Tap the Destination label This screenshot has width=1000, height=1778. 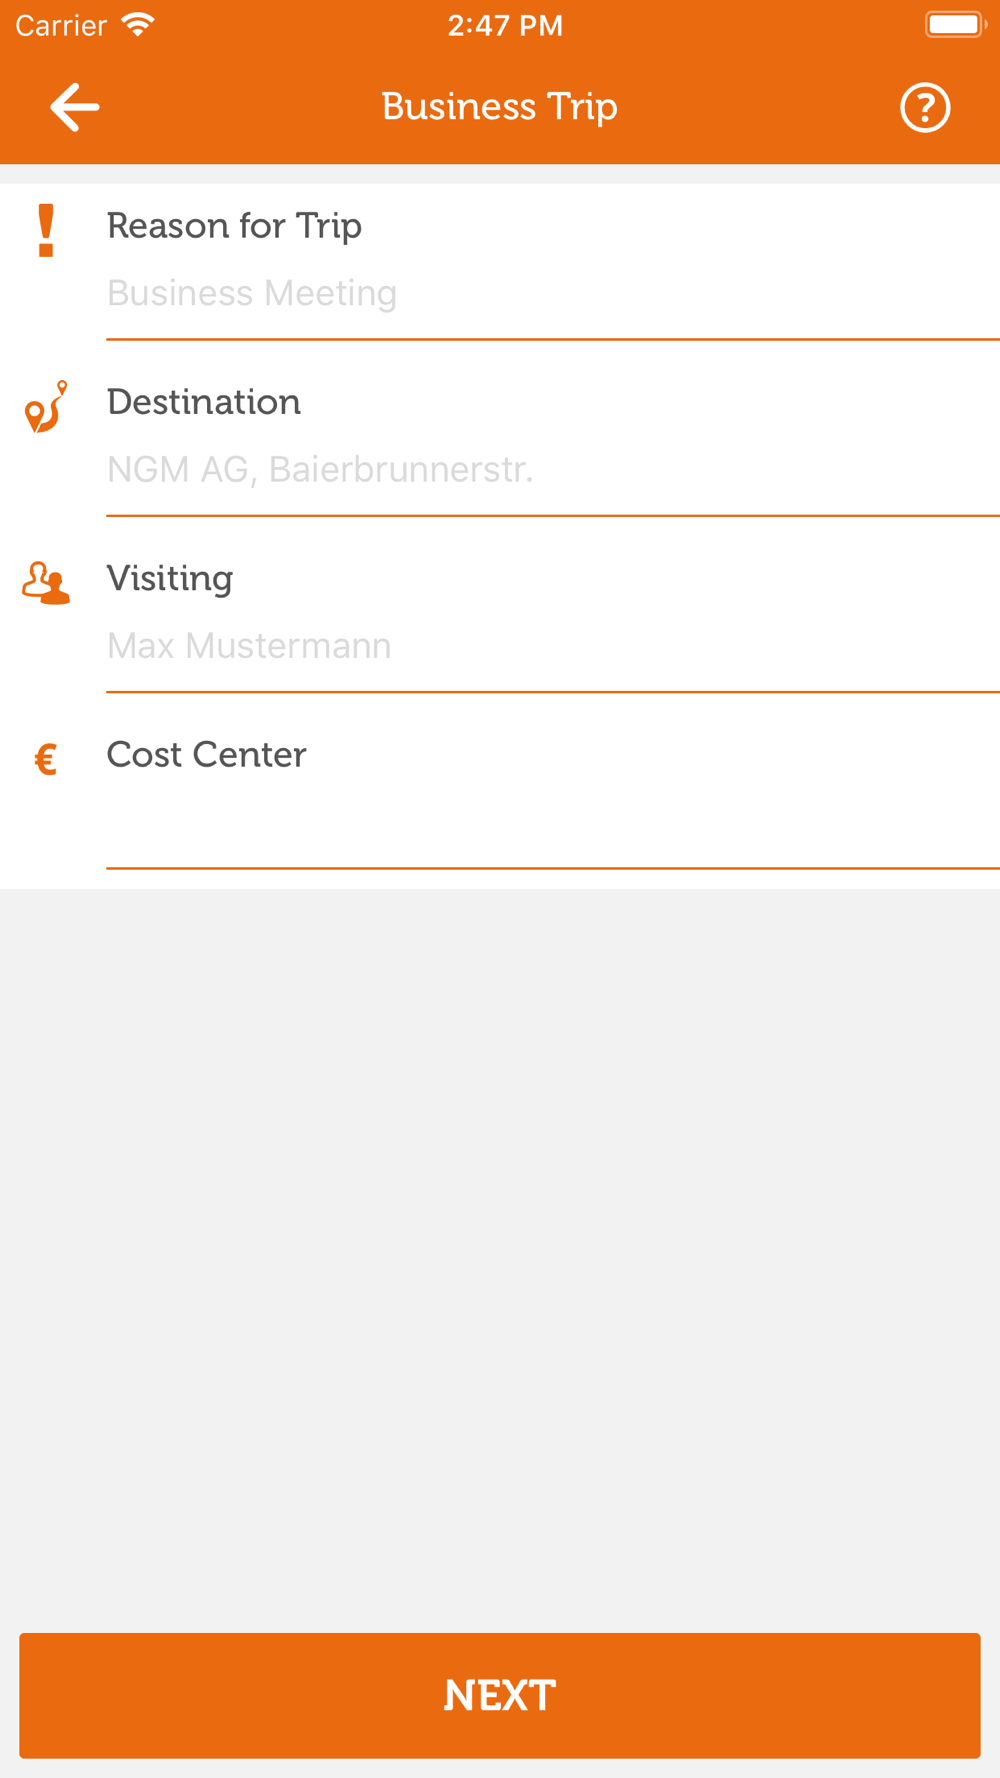(x=204, y=402)
